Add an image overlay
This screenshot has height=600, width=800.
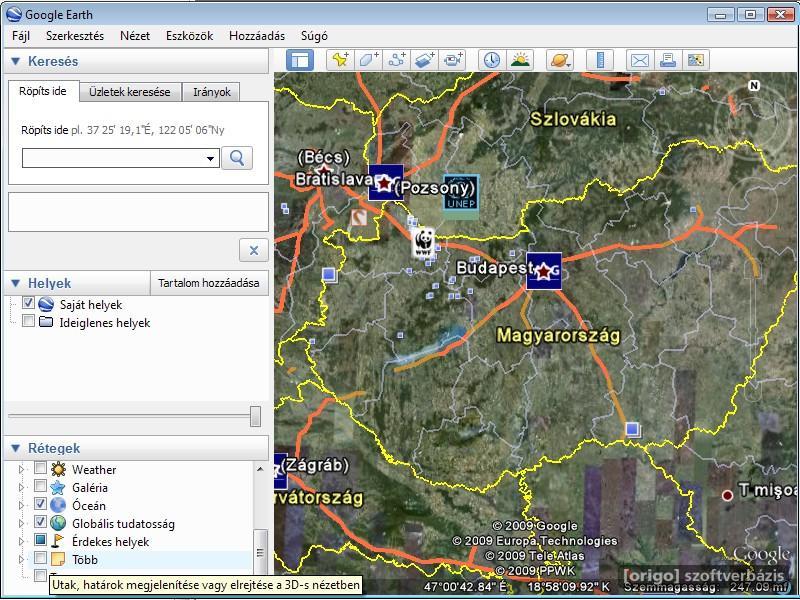(x=424, y=60)
